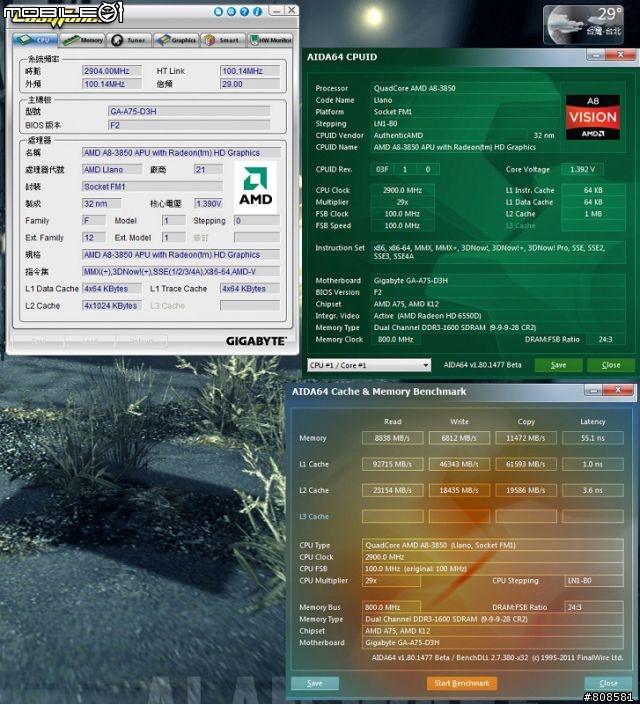Click Start Benchmark button
Viewport: 640px width, 705px height.
[462, 683]
